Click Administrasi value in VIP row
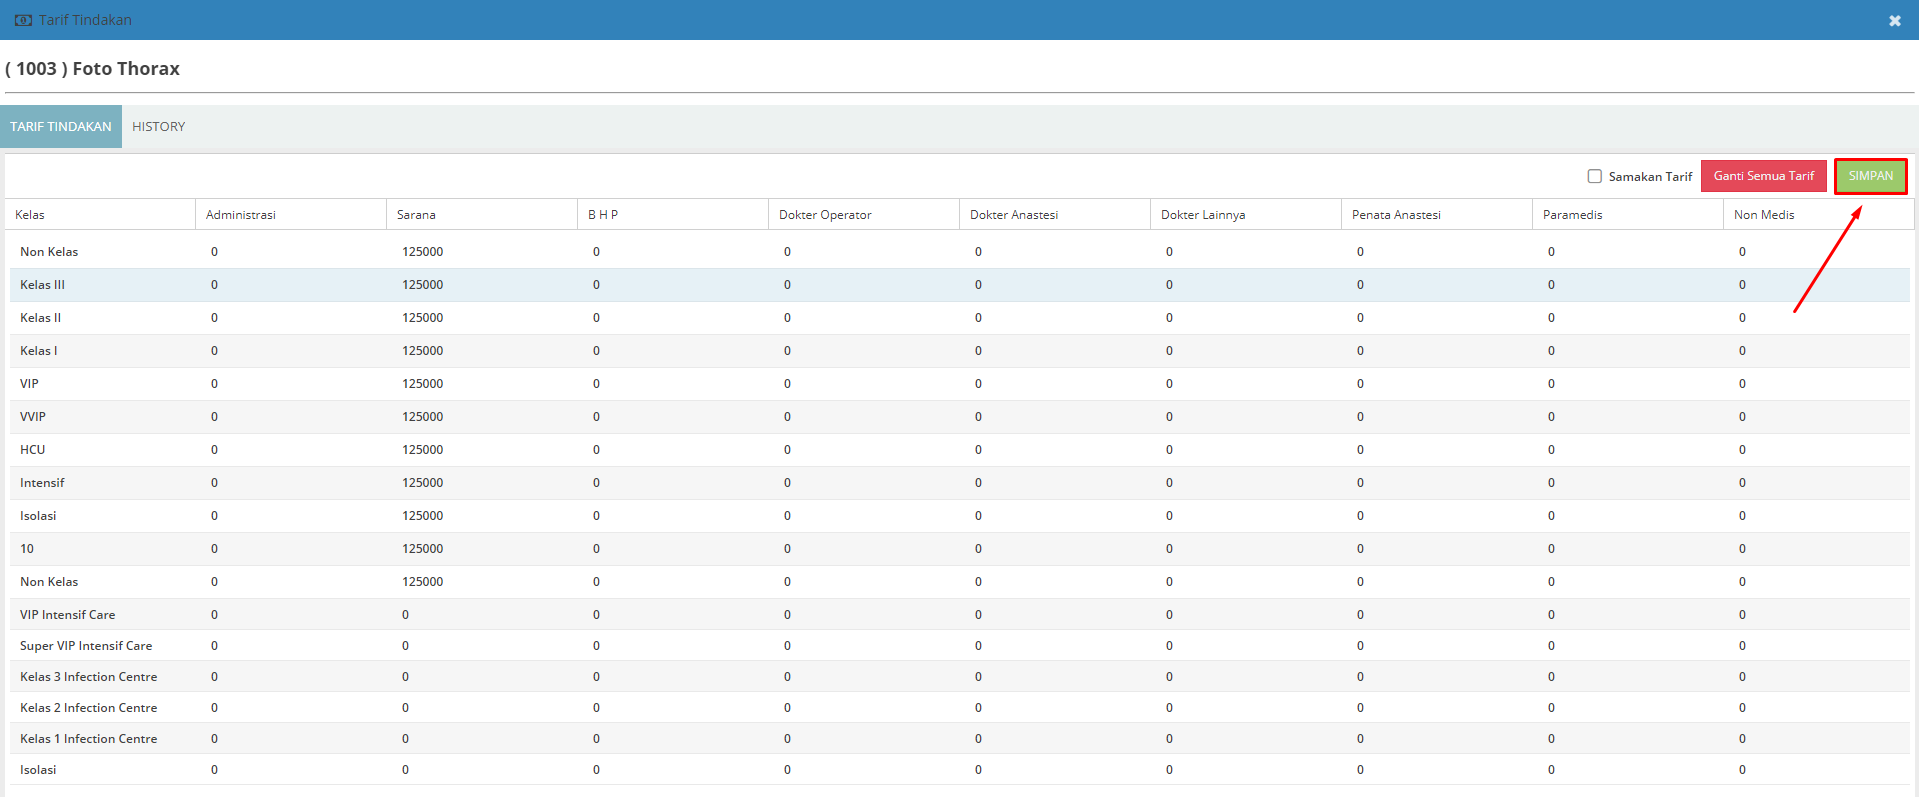Image resolution: width=1919 pixels, height=797 pixels. (x=214, y=384)
